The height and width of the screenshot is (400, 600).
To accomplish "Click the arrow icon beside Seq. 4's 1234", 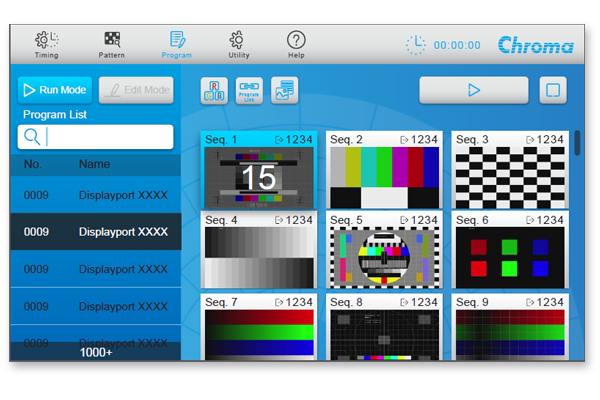I will click(279, 220).
